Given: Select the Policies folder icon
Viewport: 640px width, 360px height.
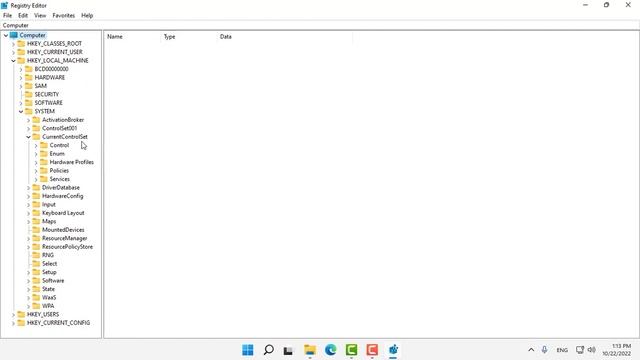Looking at the screenshot, I should pos(44,171).
